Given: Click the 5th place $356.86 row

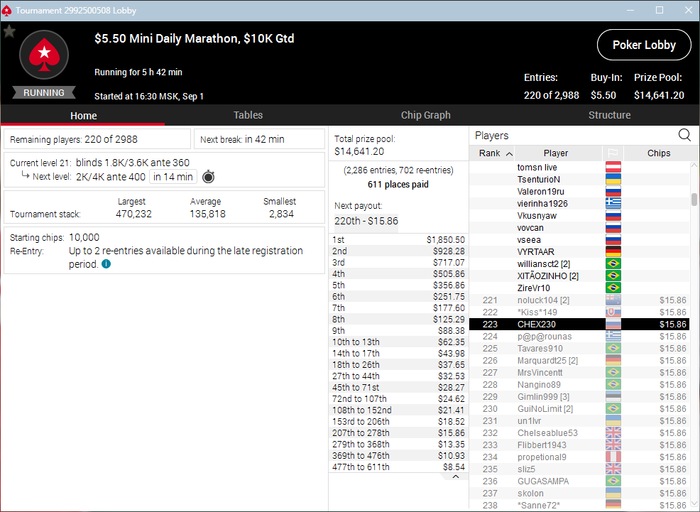Looking at the screenshot, I should coord(398,285).
